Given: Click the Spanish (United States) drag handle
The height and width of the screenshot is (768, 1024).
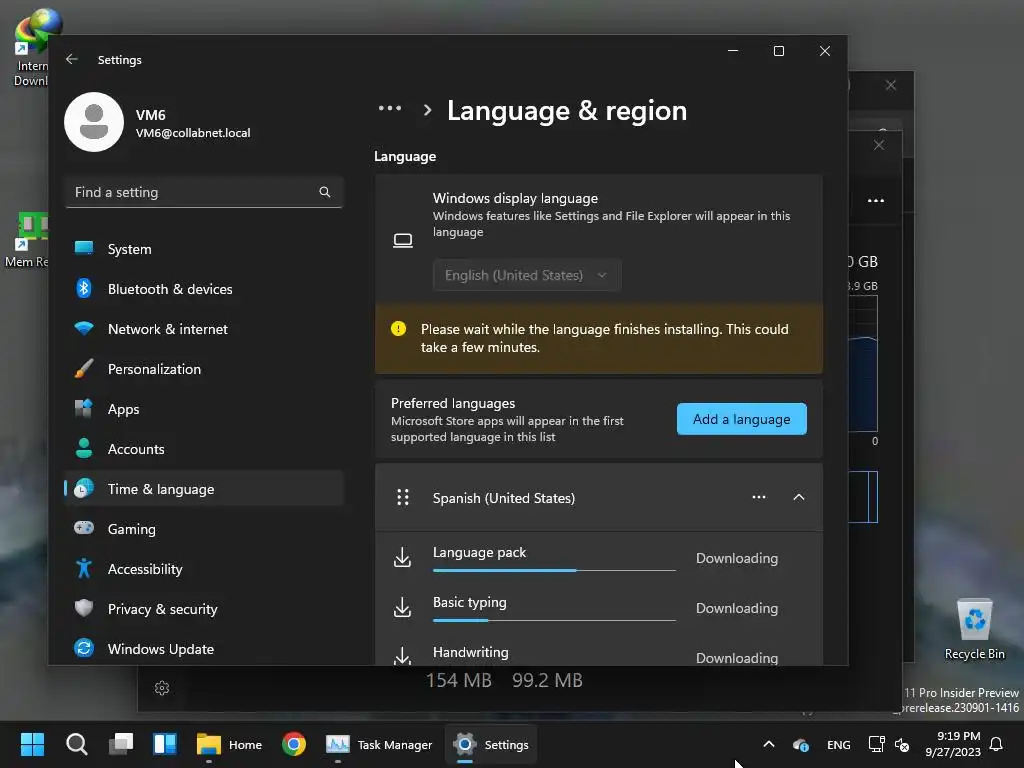Looking at the screenshot, I should (403, 498).
